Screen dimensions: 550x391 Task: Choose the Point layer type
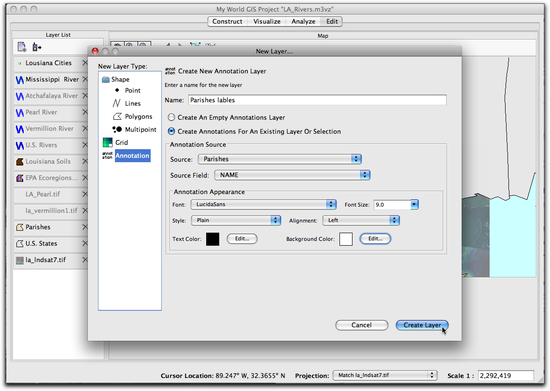128,90
